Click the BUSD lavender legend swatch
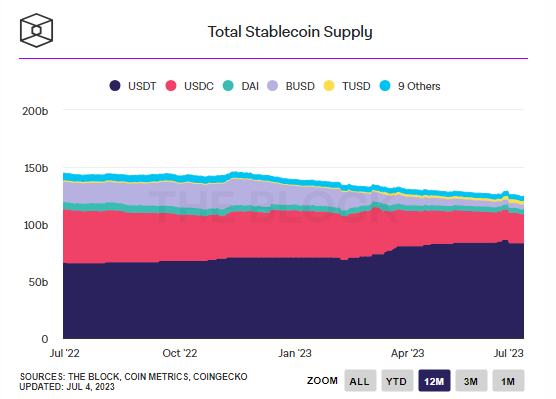The height and width of the screenshot is (399, 556). [272, 86]
